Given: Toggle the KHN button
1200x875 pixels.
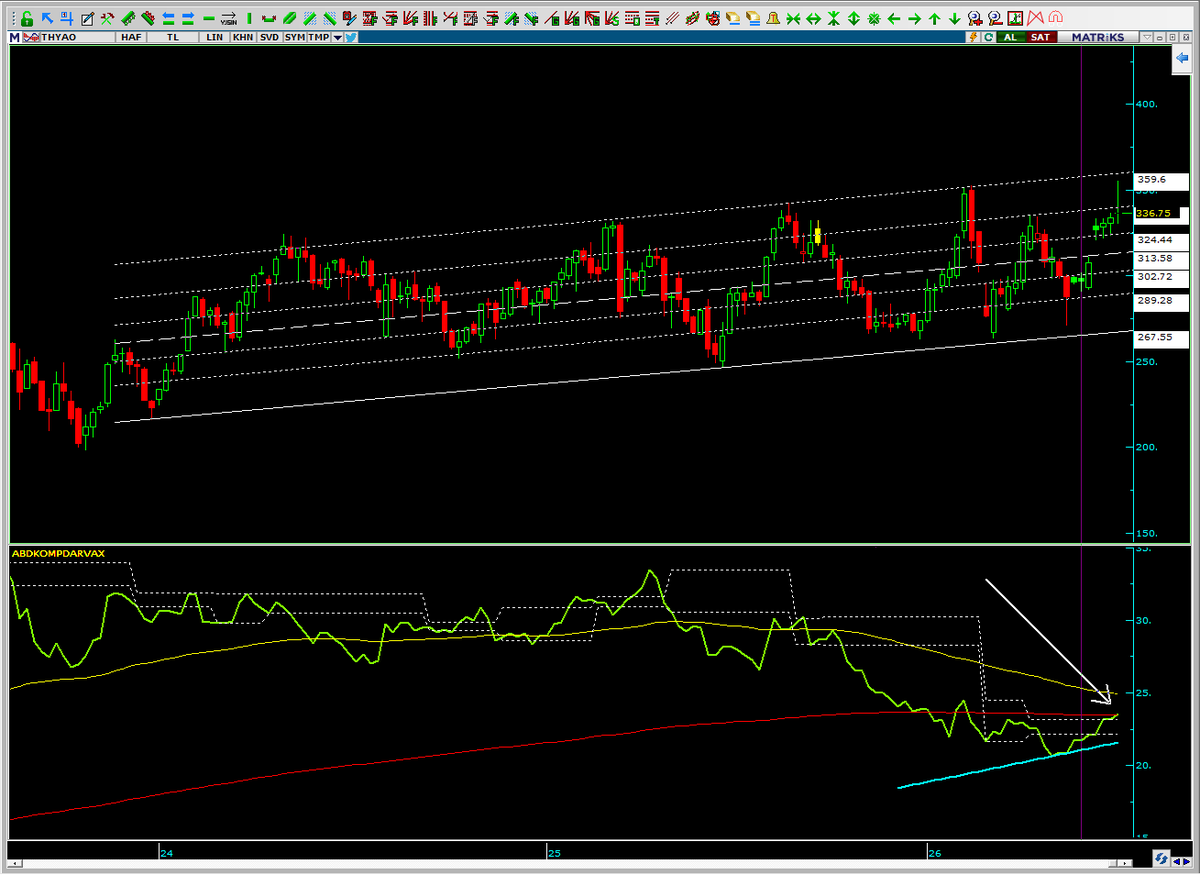Looking at the screenshot, I should pyautogui.click(x=243, y=37).
